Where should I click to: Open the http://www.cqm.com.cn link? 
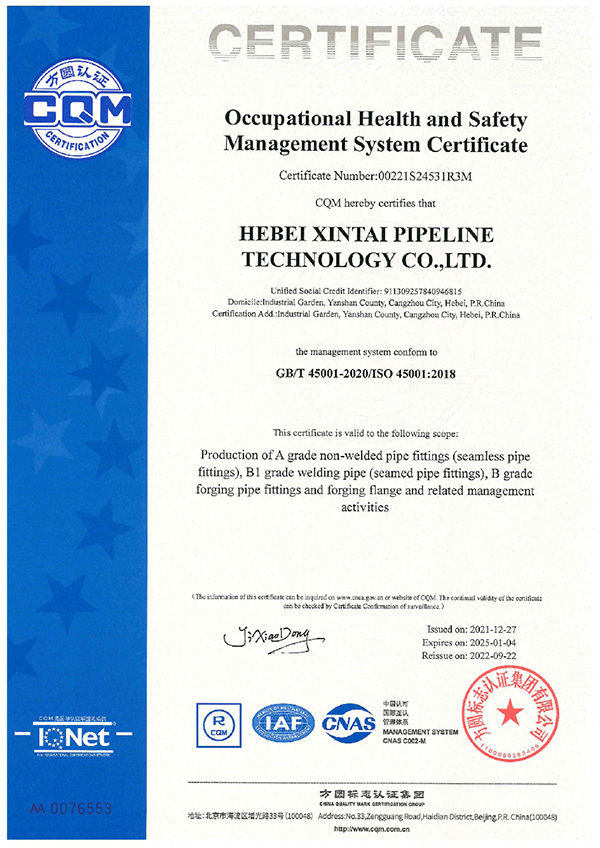tap(372, 829)
